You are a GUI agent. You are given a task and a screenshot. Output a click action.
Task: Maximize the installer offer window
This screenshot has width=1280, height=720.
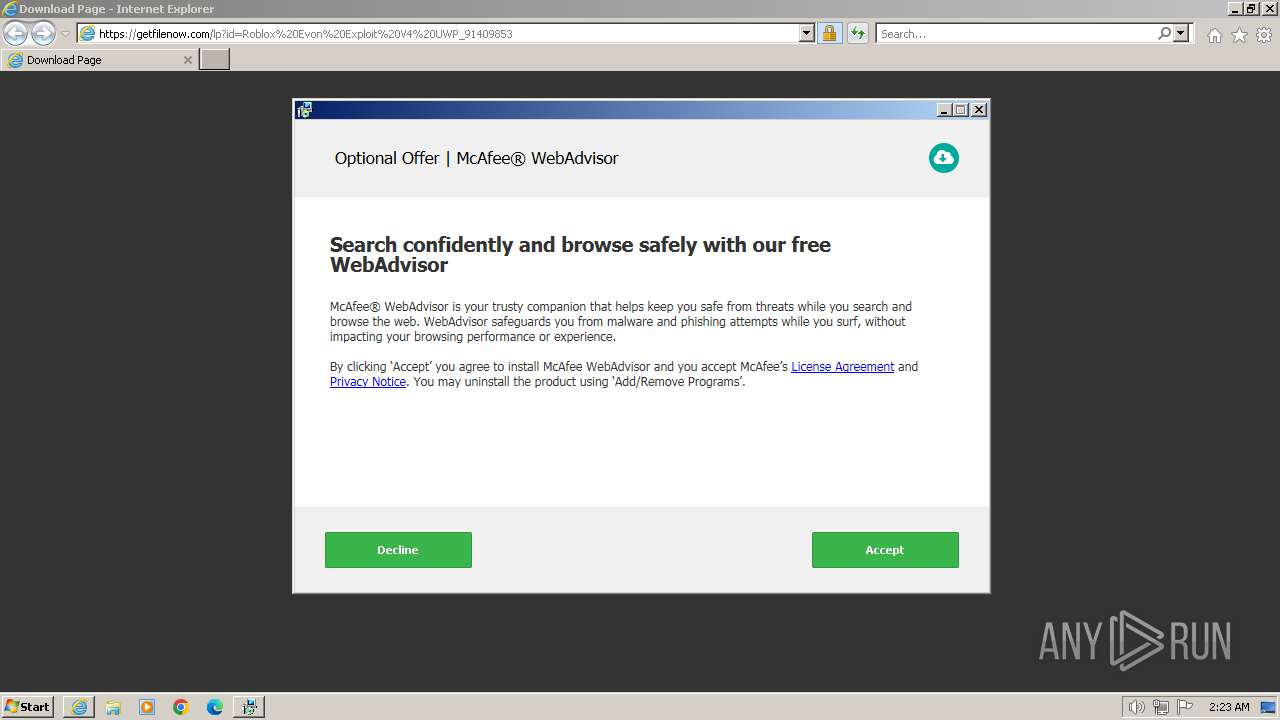click(961, 110)
